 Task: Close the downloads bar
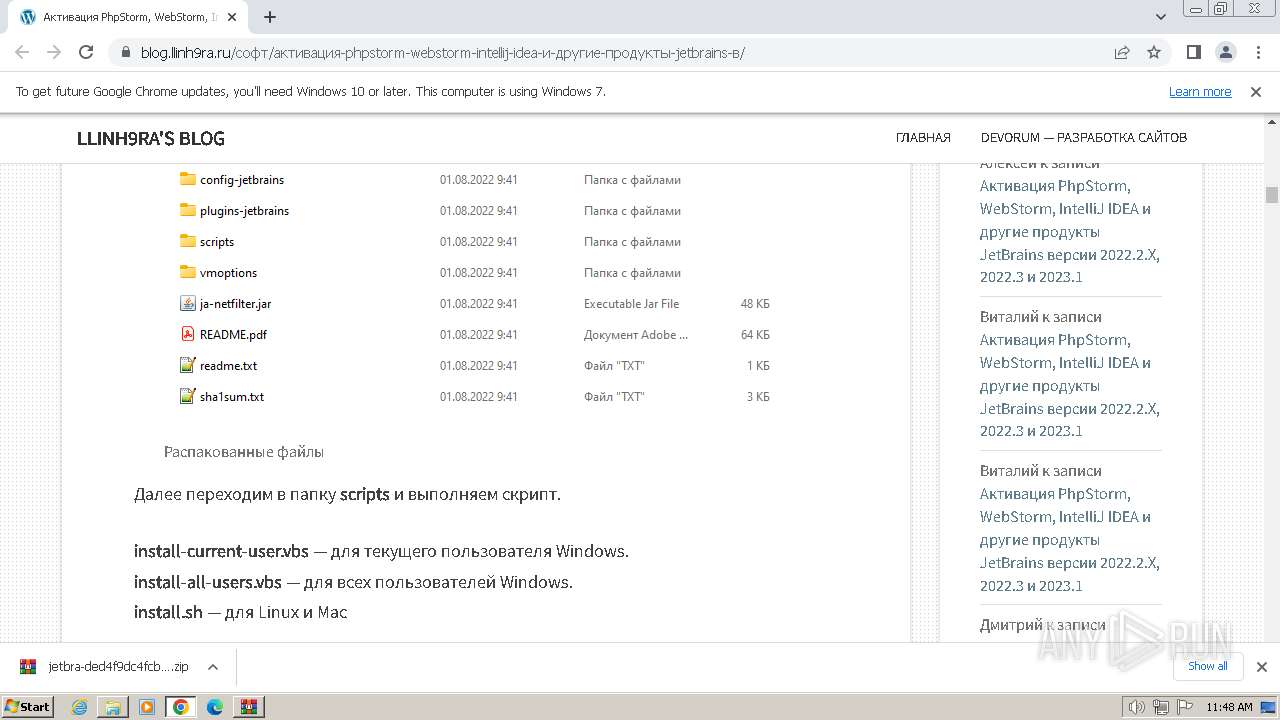[x=1261, y=667]
